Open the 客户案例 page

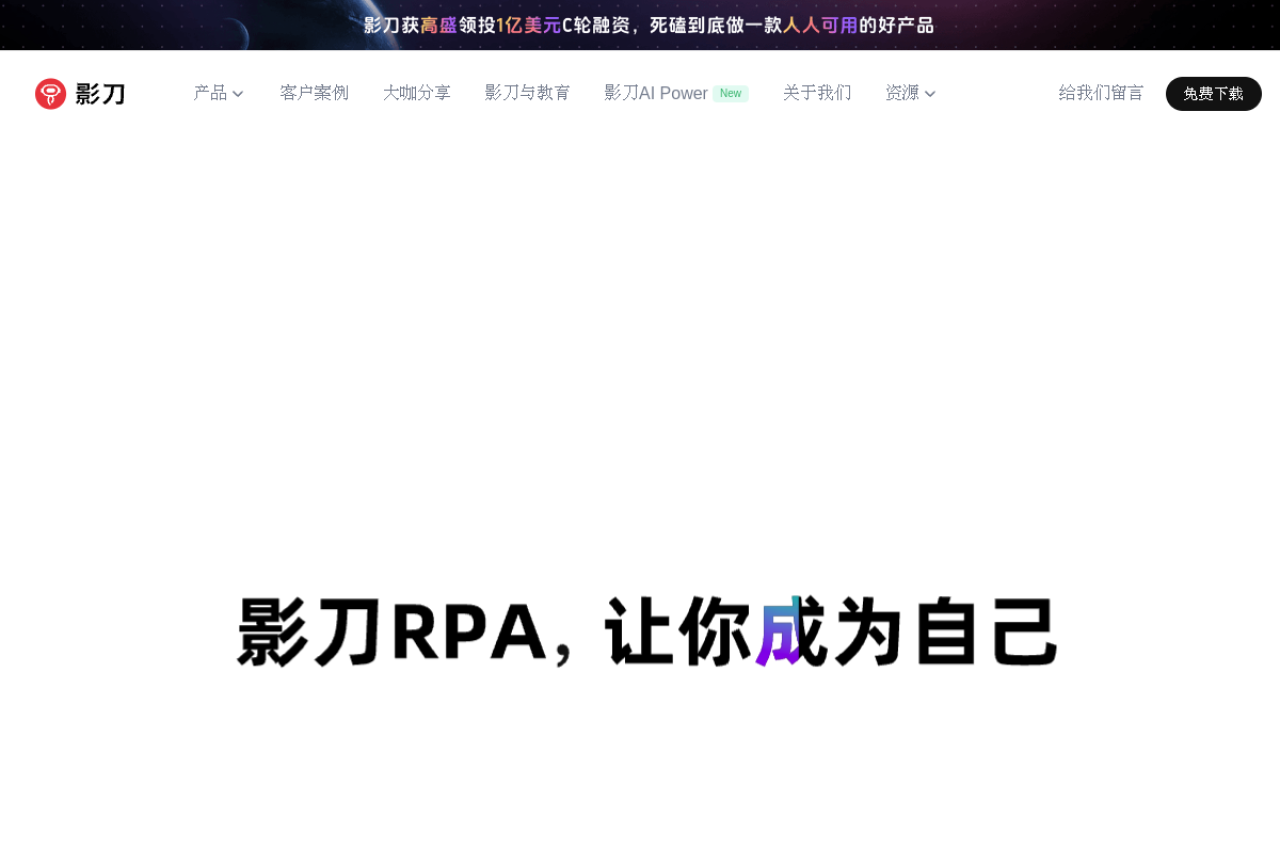click(314, 93)
